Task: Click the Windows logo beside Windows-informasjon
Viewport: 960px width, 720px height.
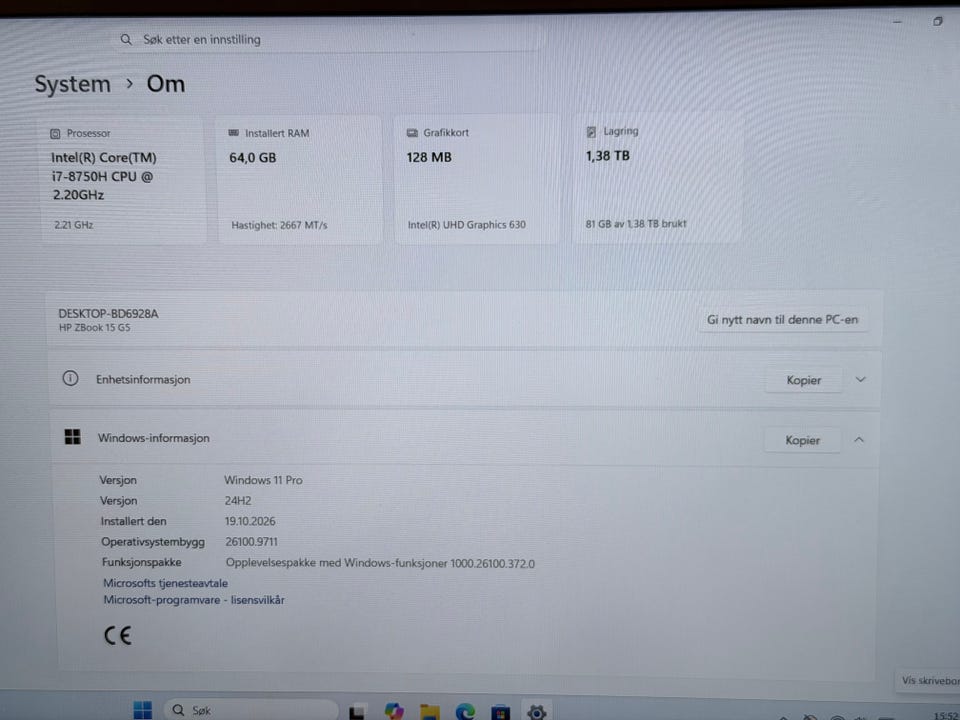Action: (x=73, y=437)
